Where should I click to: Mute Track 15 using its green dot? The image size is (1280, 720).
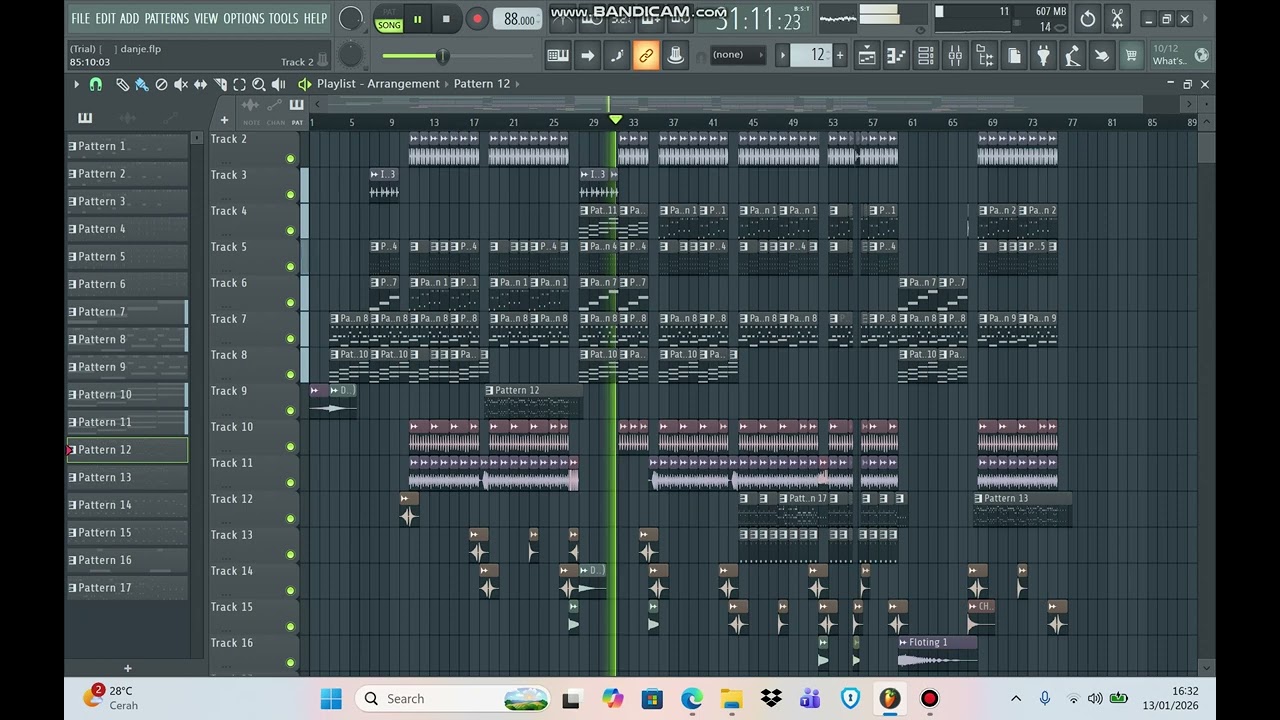coord(291,627)
